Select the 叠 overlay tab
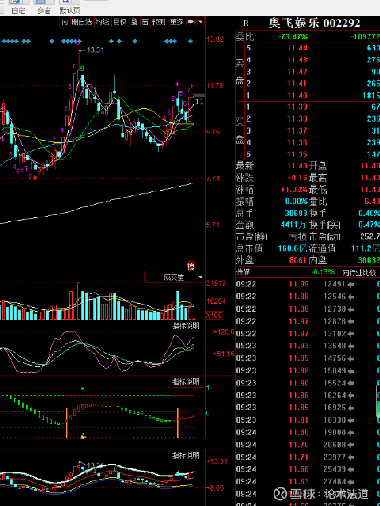380x506 pixels. click(134, 22)
